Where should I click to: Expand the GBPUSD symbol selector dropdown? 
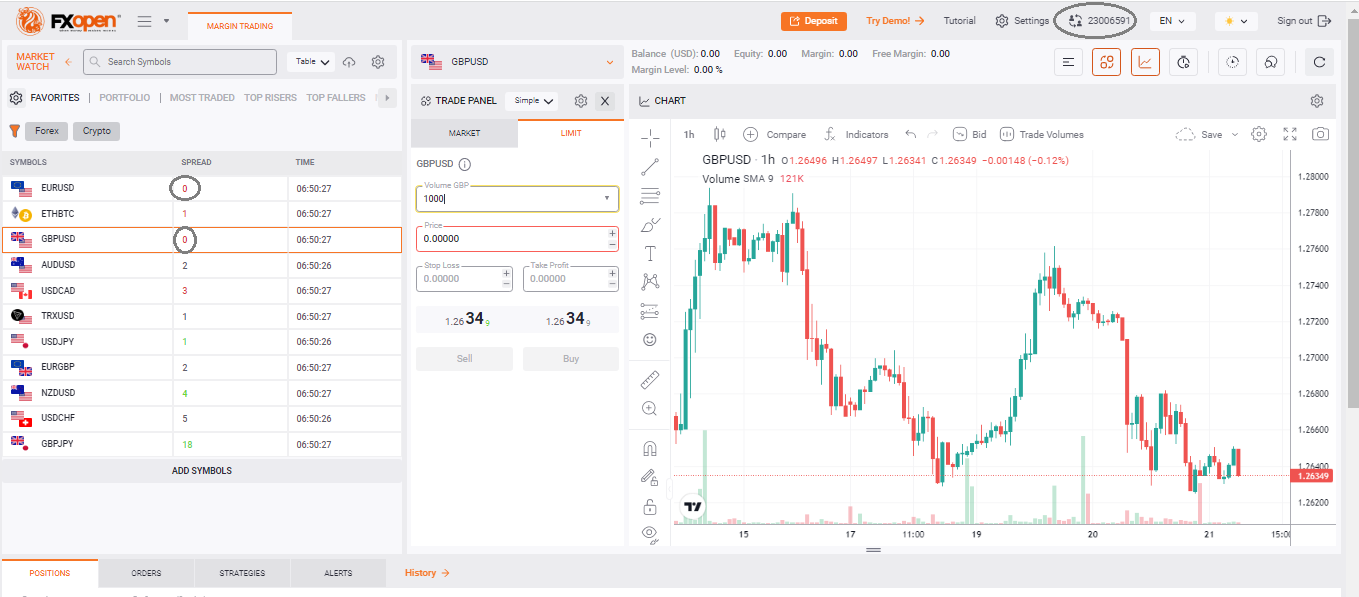tap(611, 62)
